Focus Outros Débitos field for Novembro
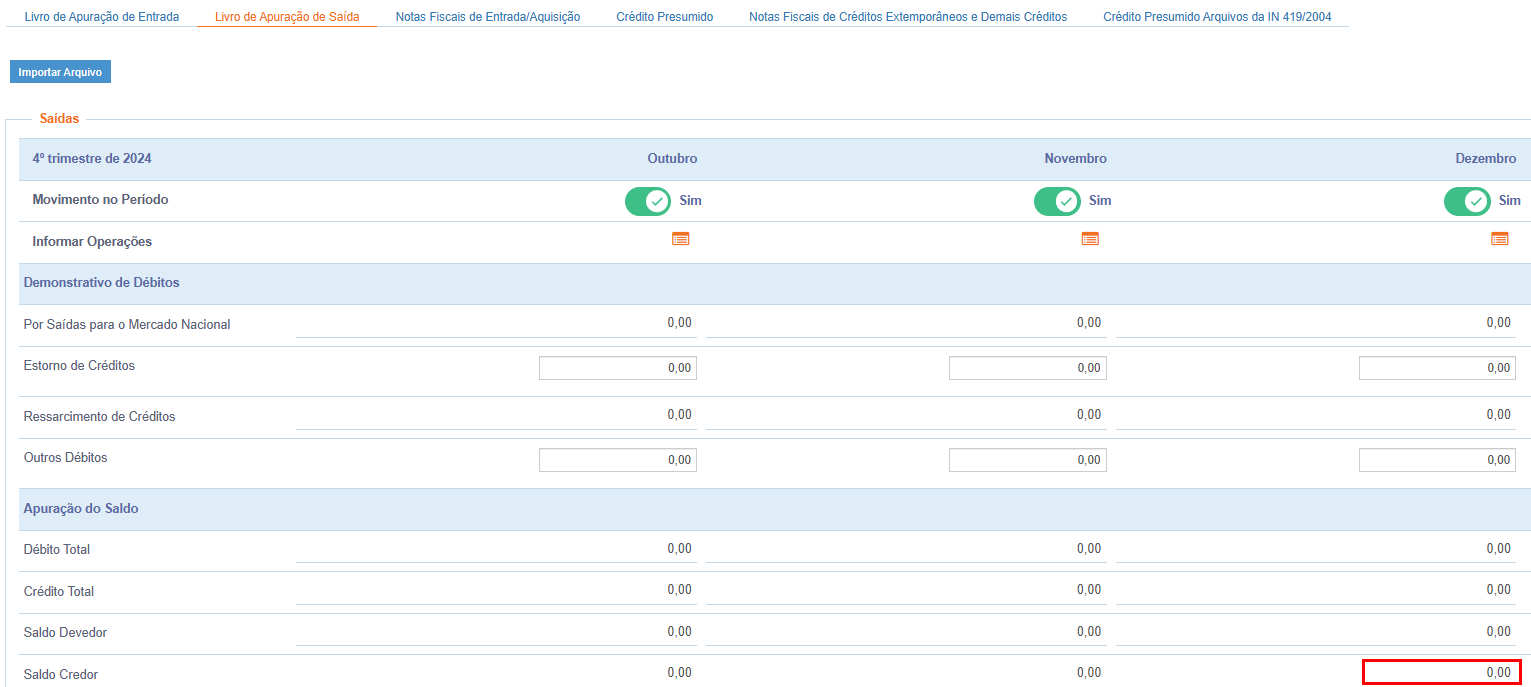The width and height of the screenshot is (1531, 687). (1027, 460)
